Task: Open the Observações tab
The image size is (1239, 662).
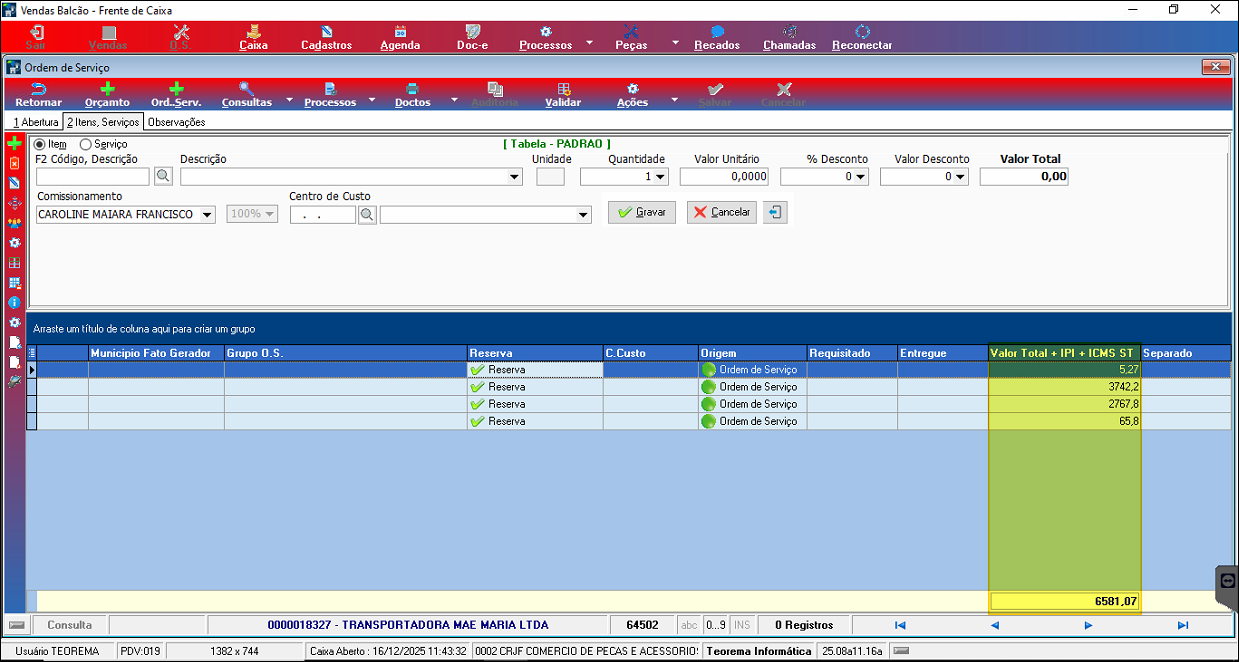Action: 176,122
